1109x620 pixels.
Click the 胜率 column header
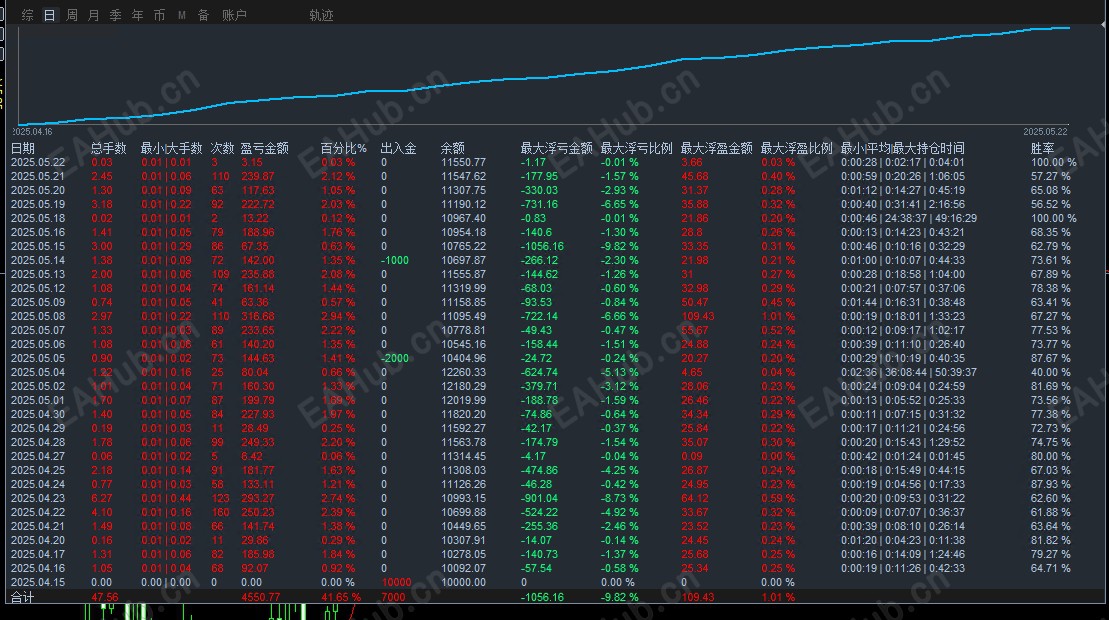coord(1043,148)
